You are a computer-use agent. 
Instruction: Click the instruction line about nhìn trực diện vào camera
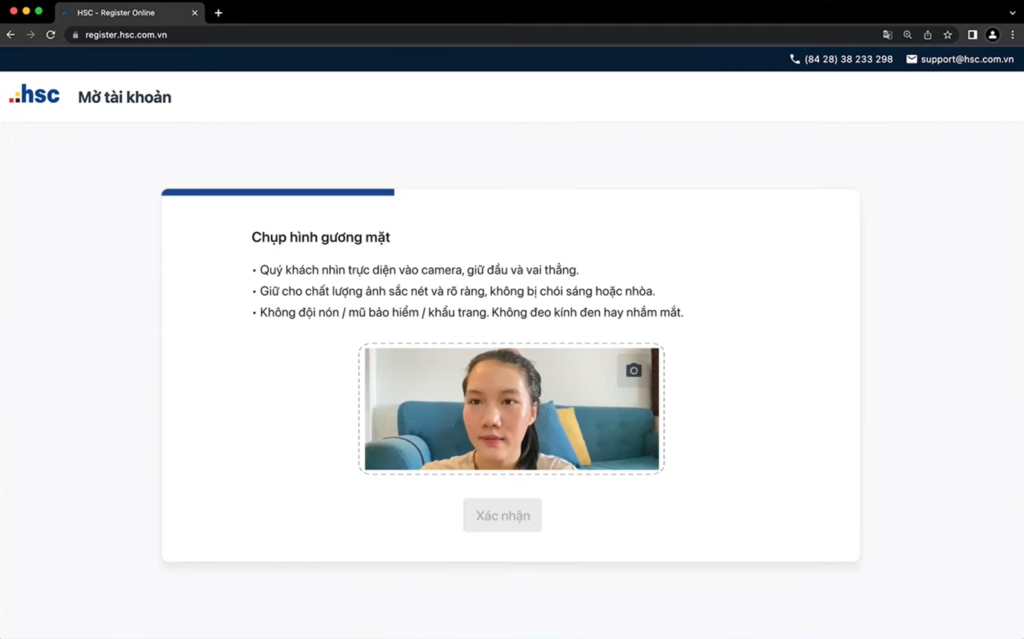point(415,270)
